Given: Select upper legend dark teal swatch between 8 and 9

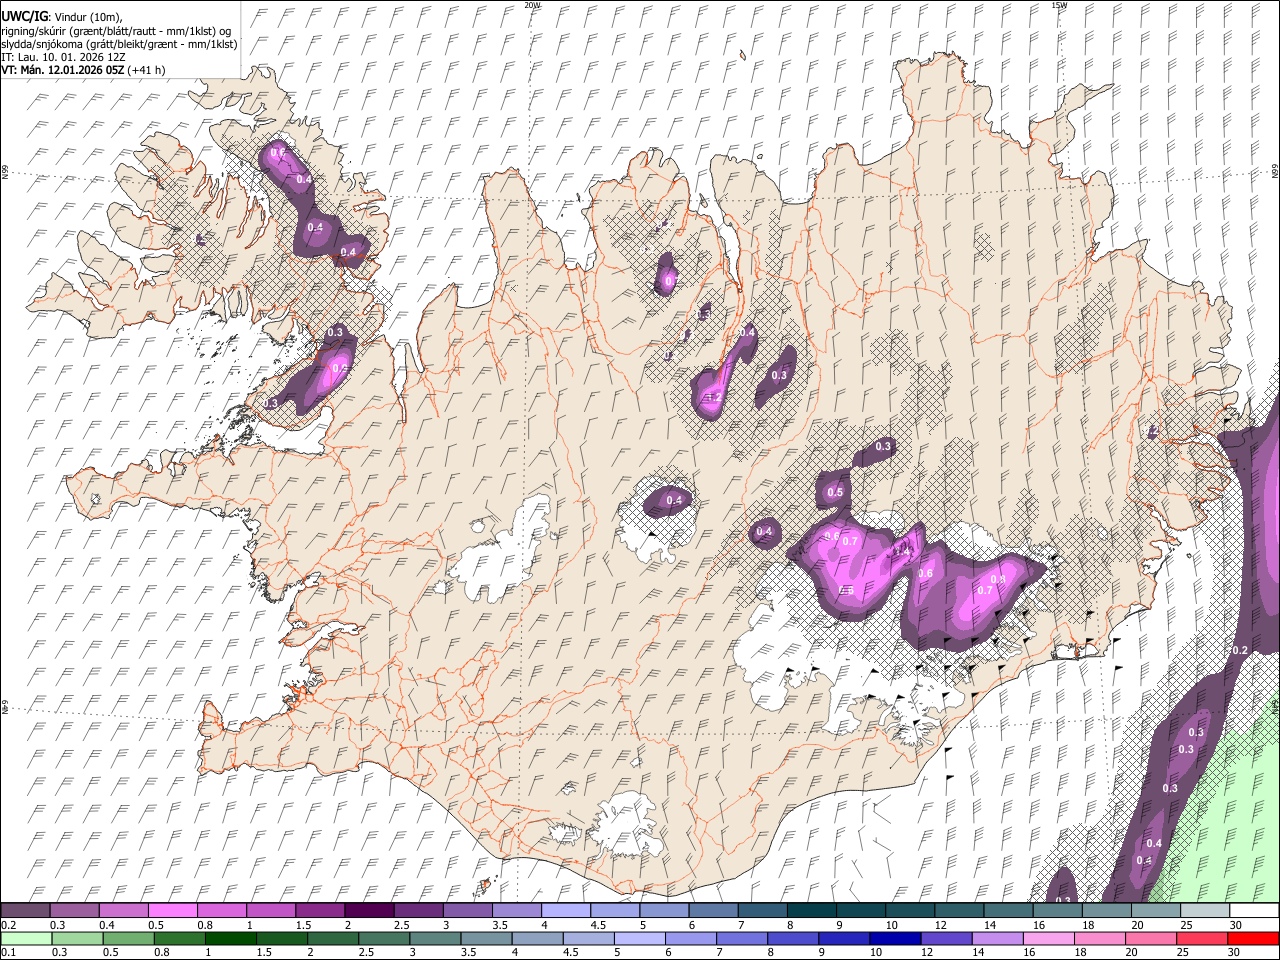Looking at the screenshot, I should [x=812, y=911].
